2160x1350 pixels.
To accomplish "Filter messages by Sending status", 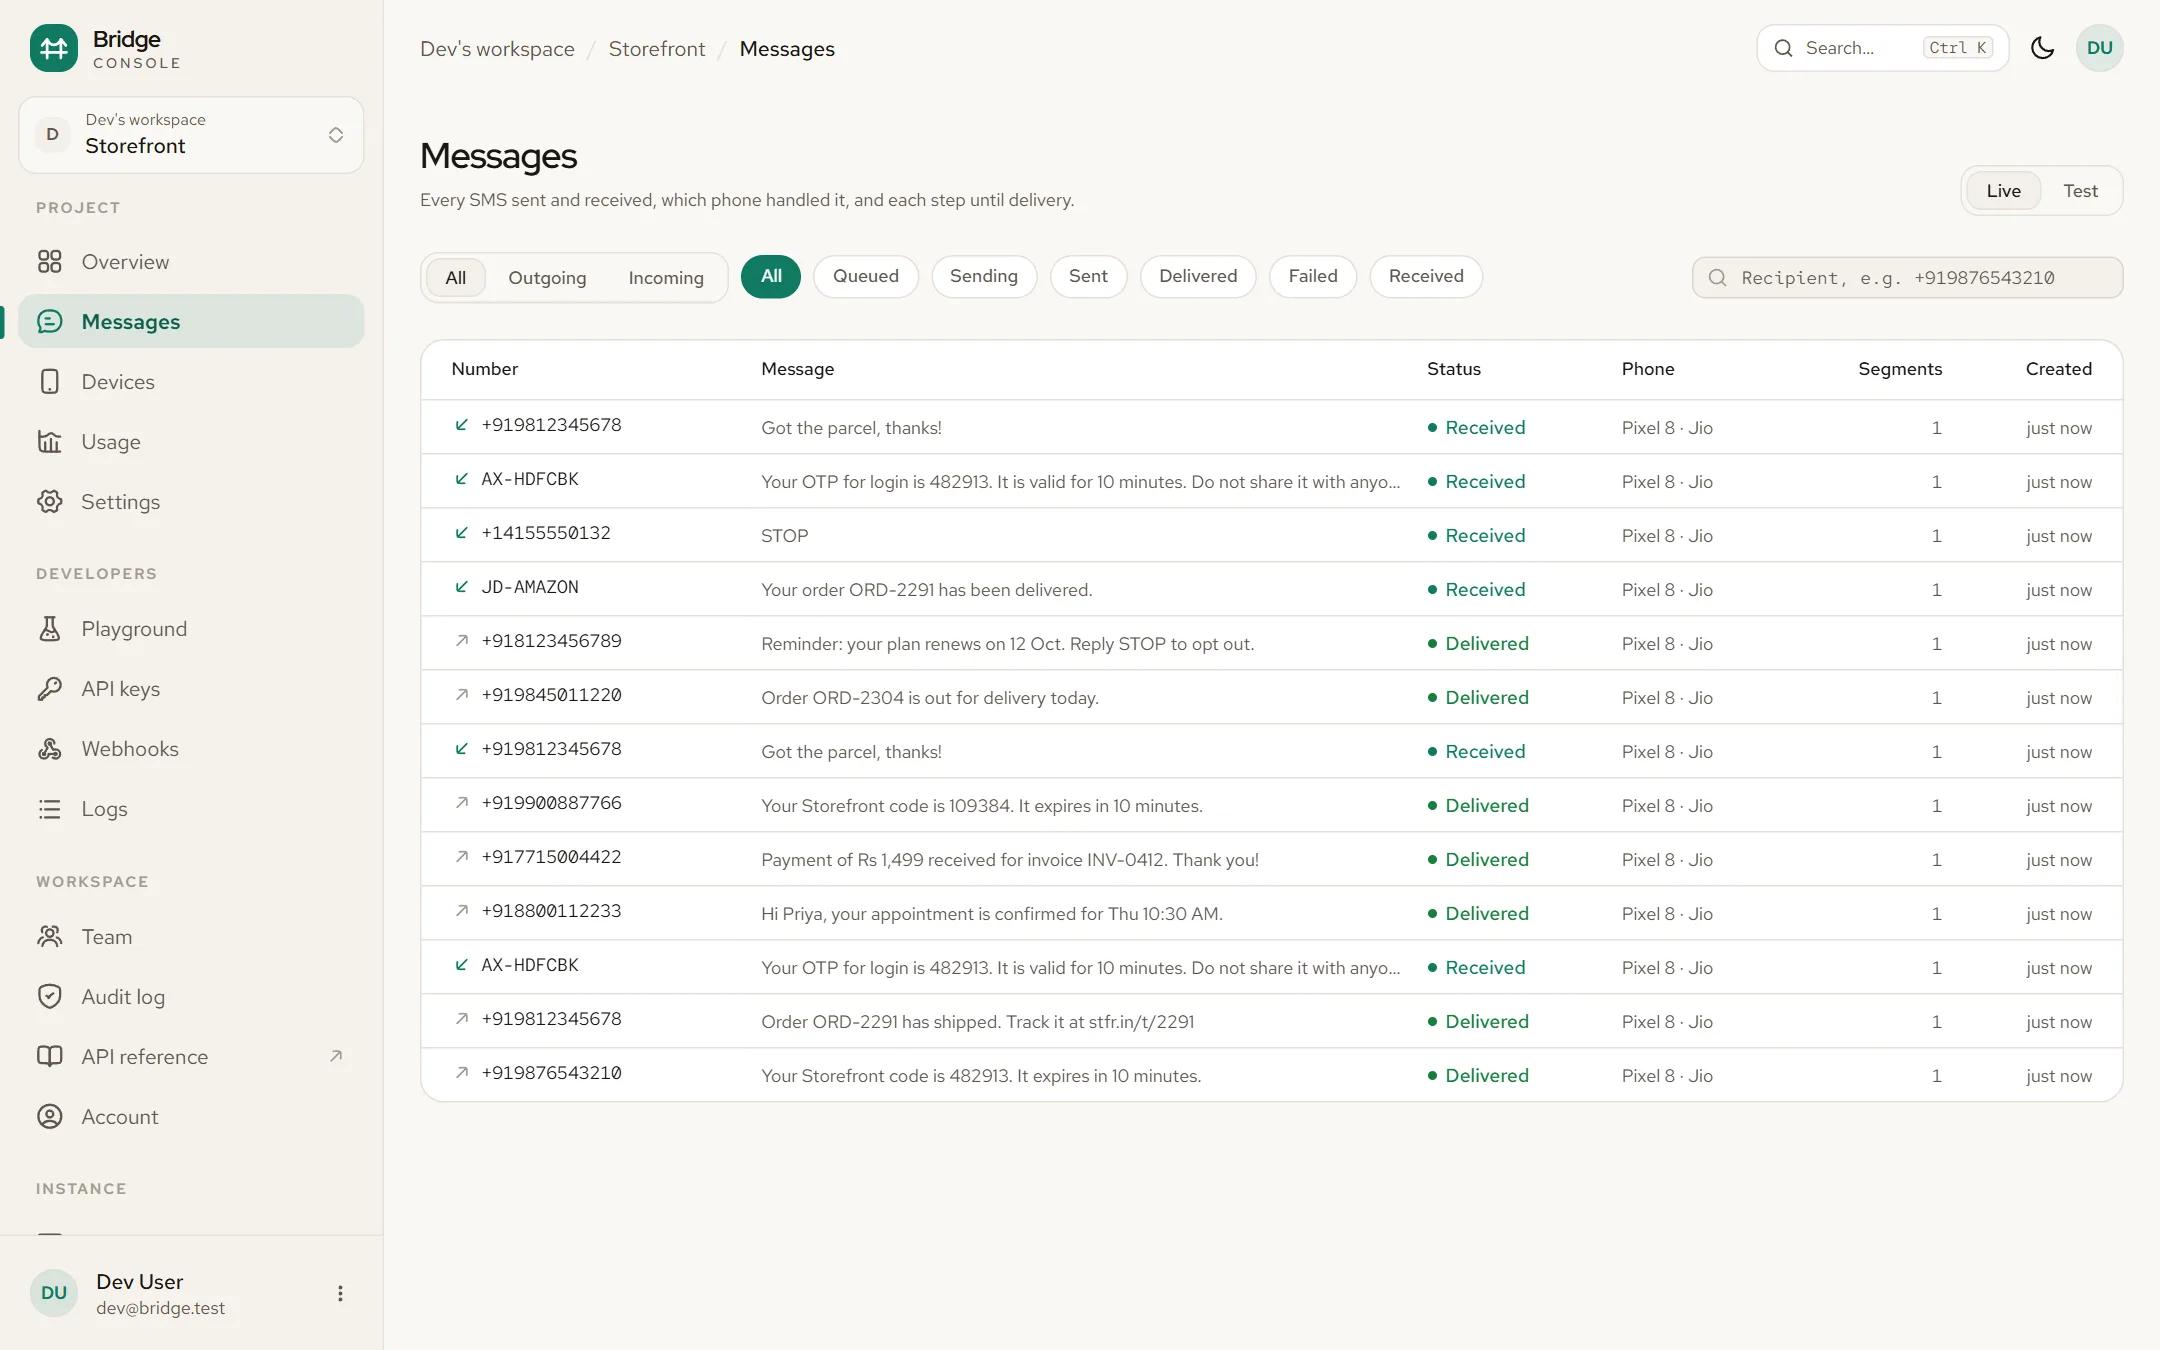I will [x=984, y=277].
